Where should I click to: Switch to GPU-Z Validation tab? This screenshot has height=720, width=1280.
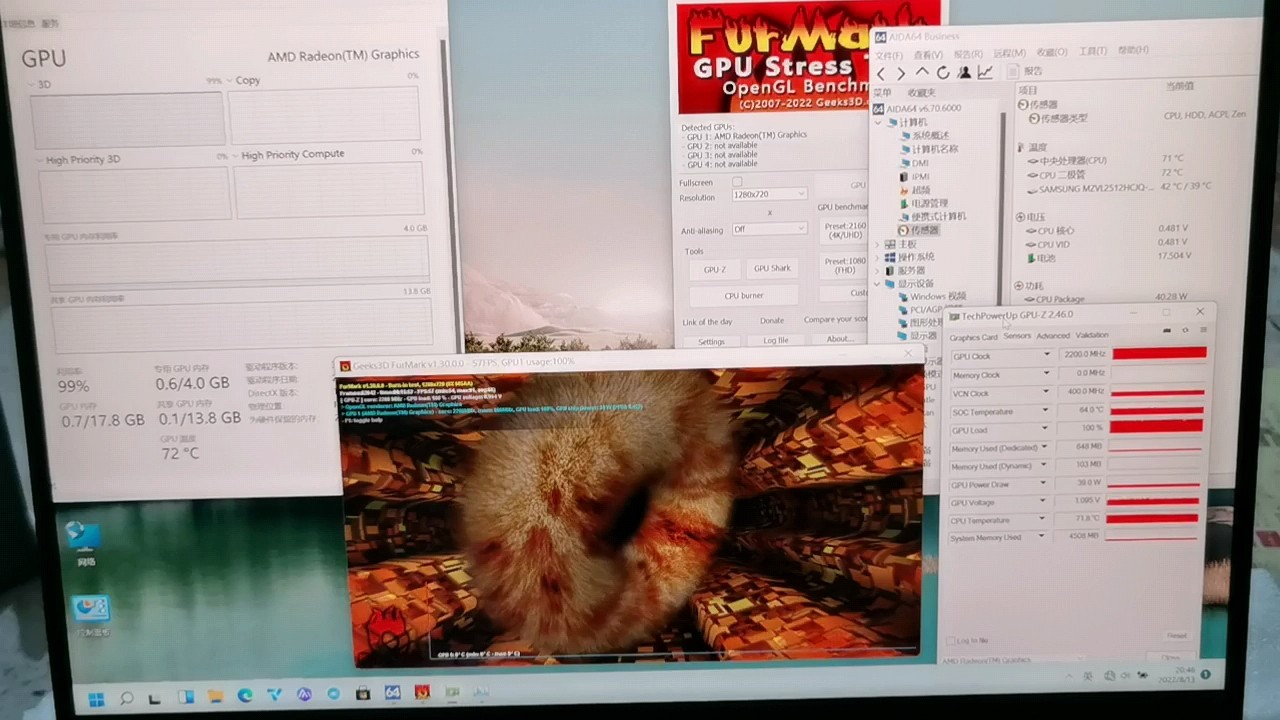pos(1092,335)
